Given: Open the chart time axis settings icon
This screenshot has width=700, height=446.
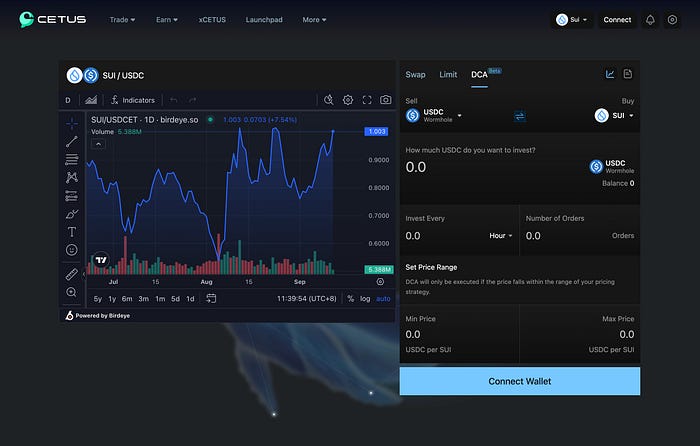Looking at the screenshot, I should [x=380, y=282].
